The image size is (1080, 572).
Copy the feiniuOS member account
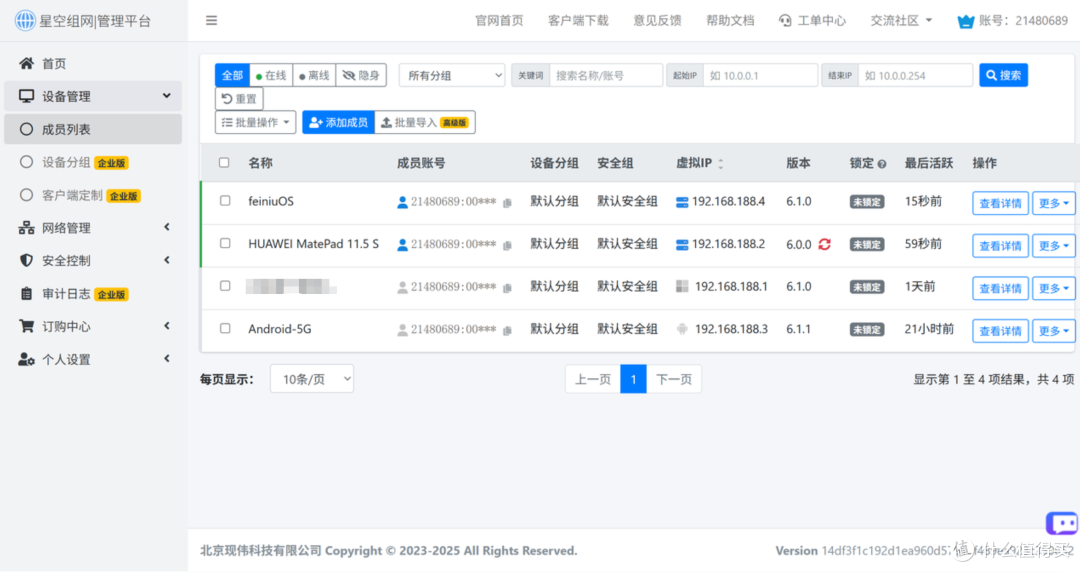[507, 203]
